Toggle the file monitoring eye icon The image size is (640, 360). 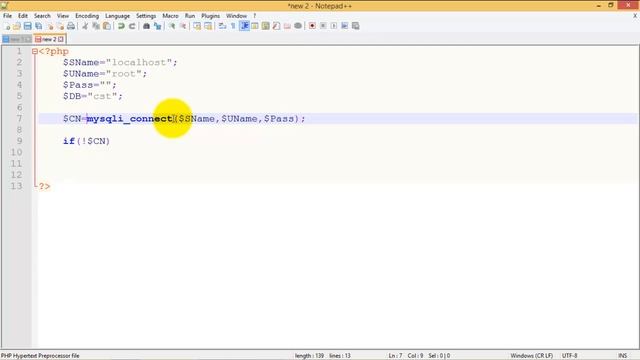[298, 26]
